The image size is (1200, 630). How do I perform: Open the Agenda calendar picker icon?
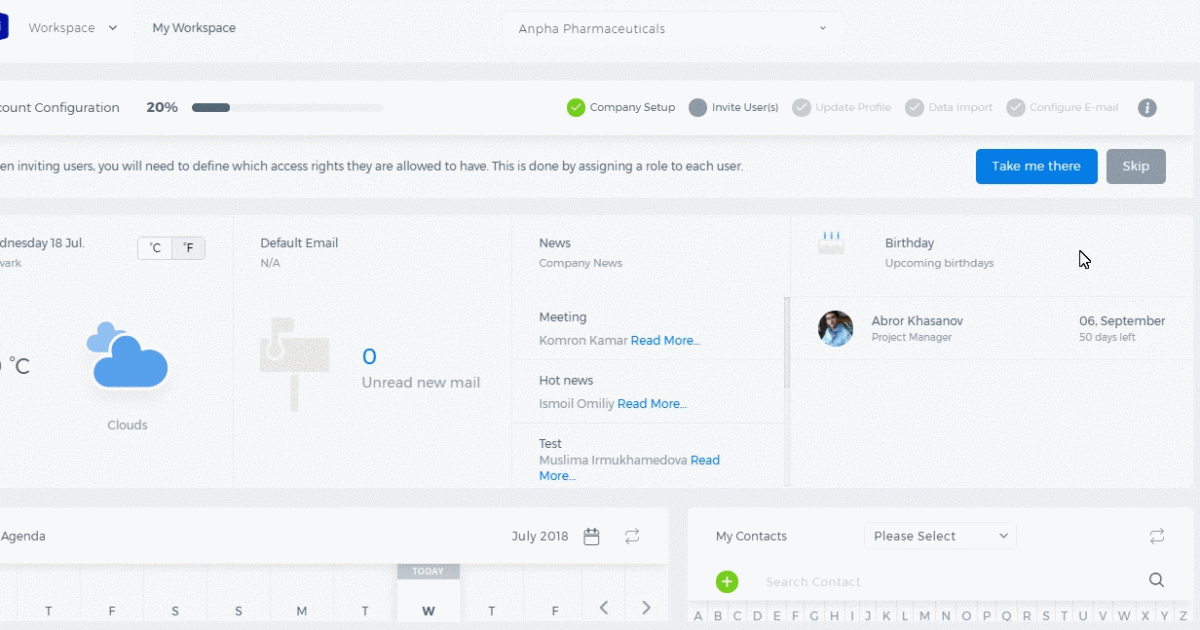point(592,537)
